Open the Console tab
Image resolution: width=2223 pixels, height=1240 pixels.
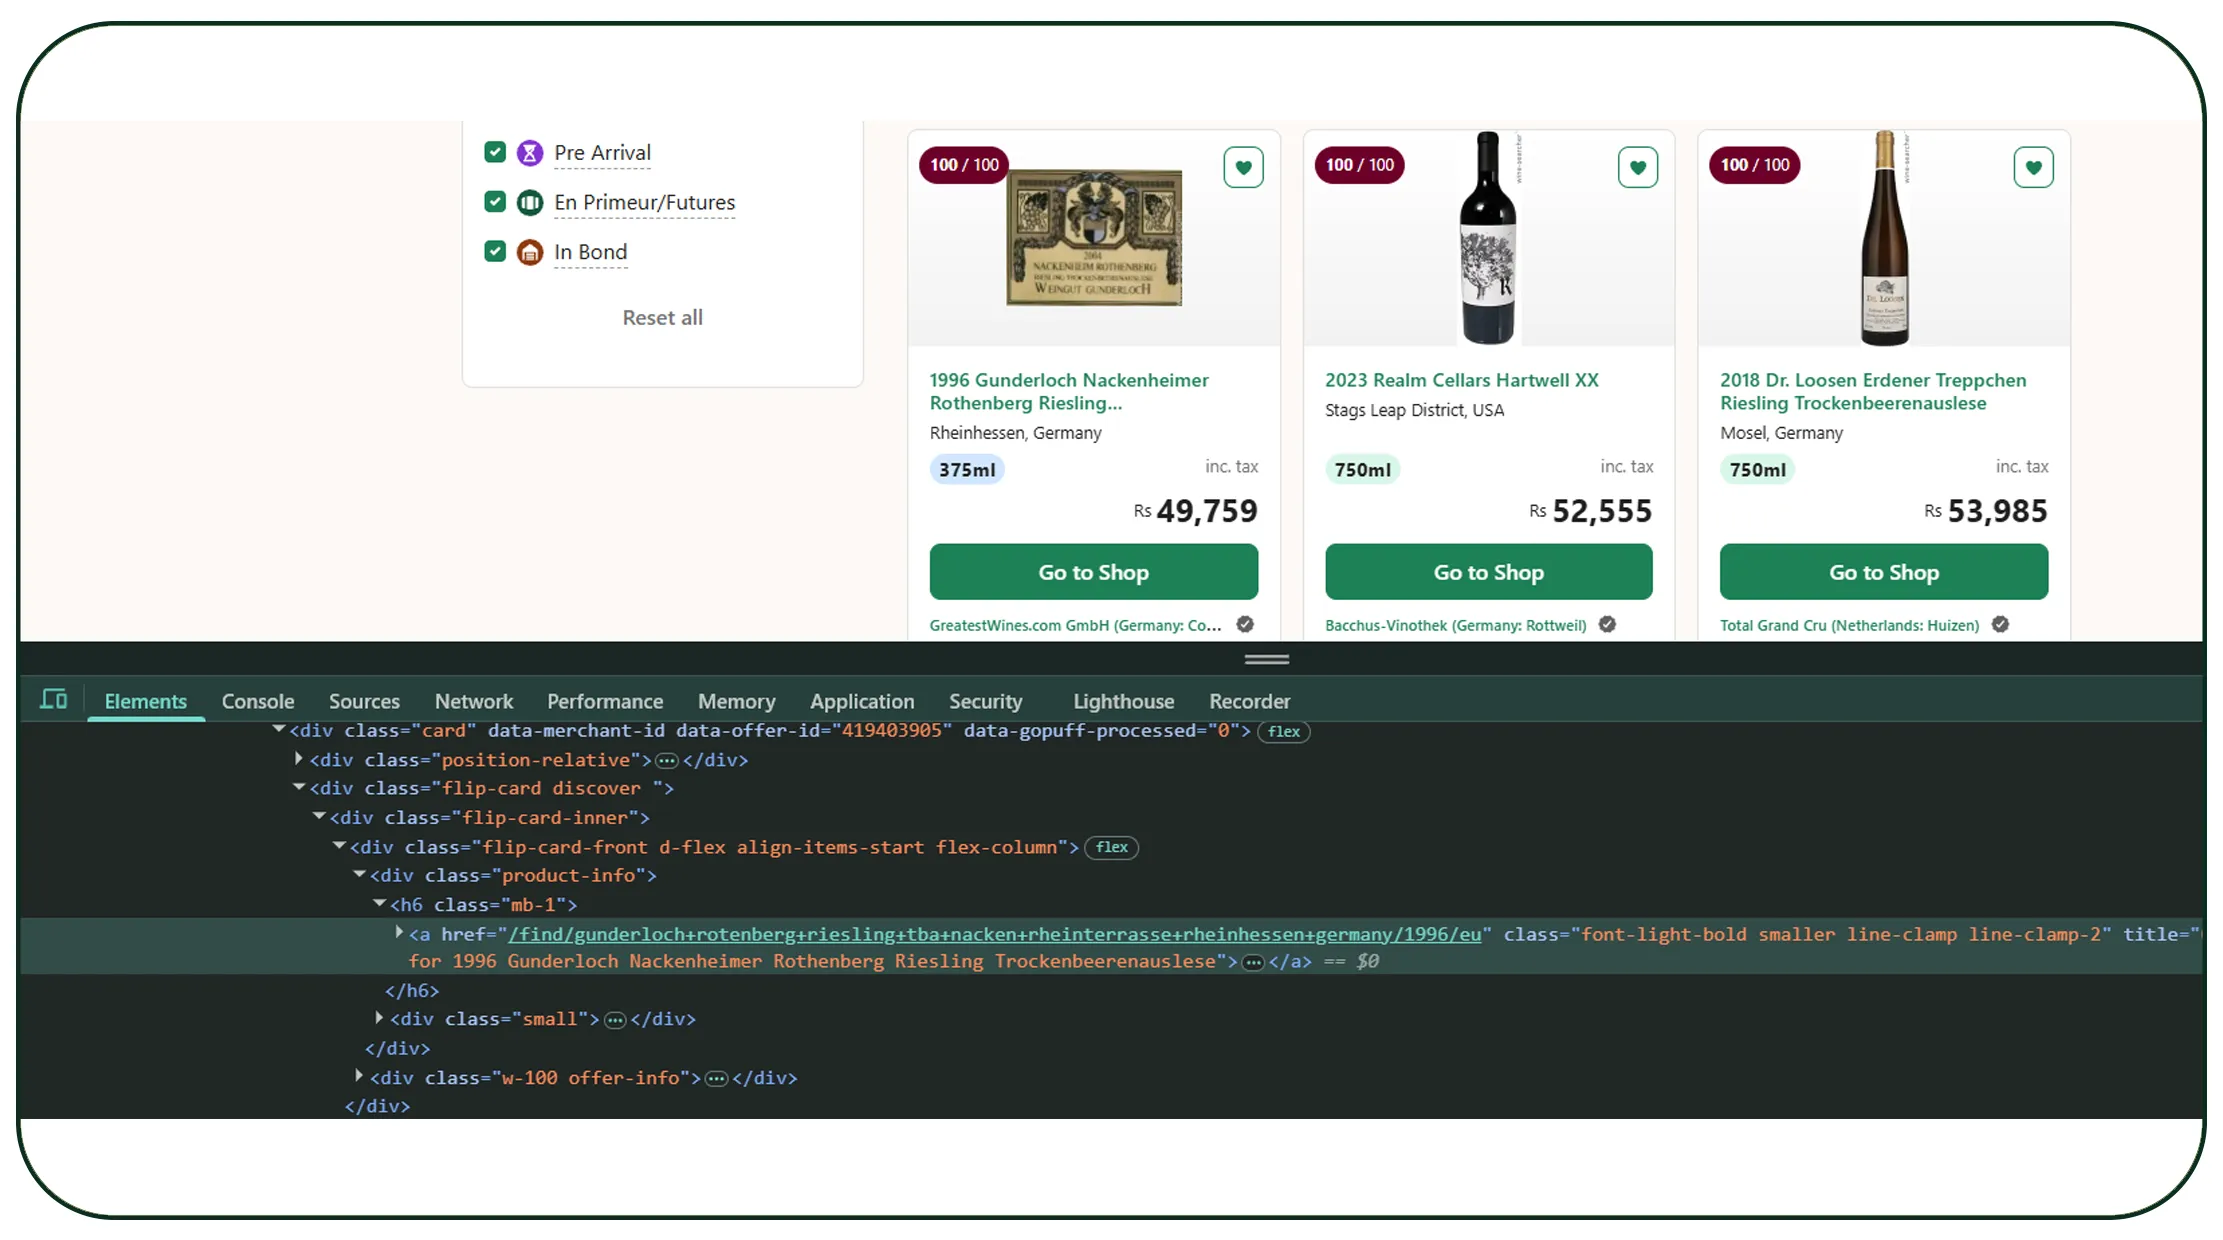click(x=258, y=701)
